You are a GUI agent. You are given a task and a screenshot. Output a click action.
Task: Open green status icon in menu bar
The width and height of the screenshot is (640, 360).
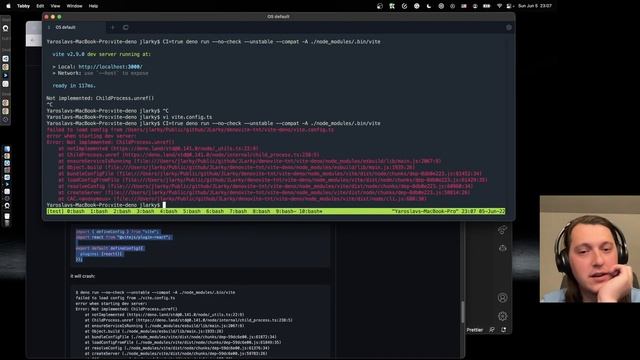pos(392,6)
